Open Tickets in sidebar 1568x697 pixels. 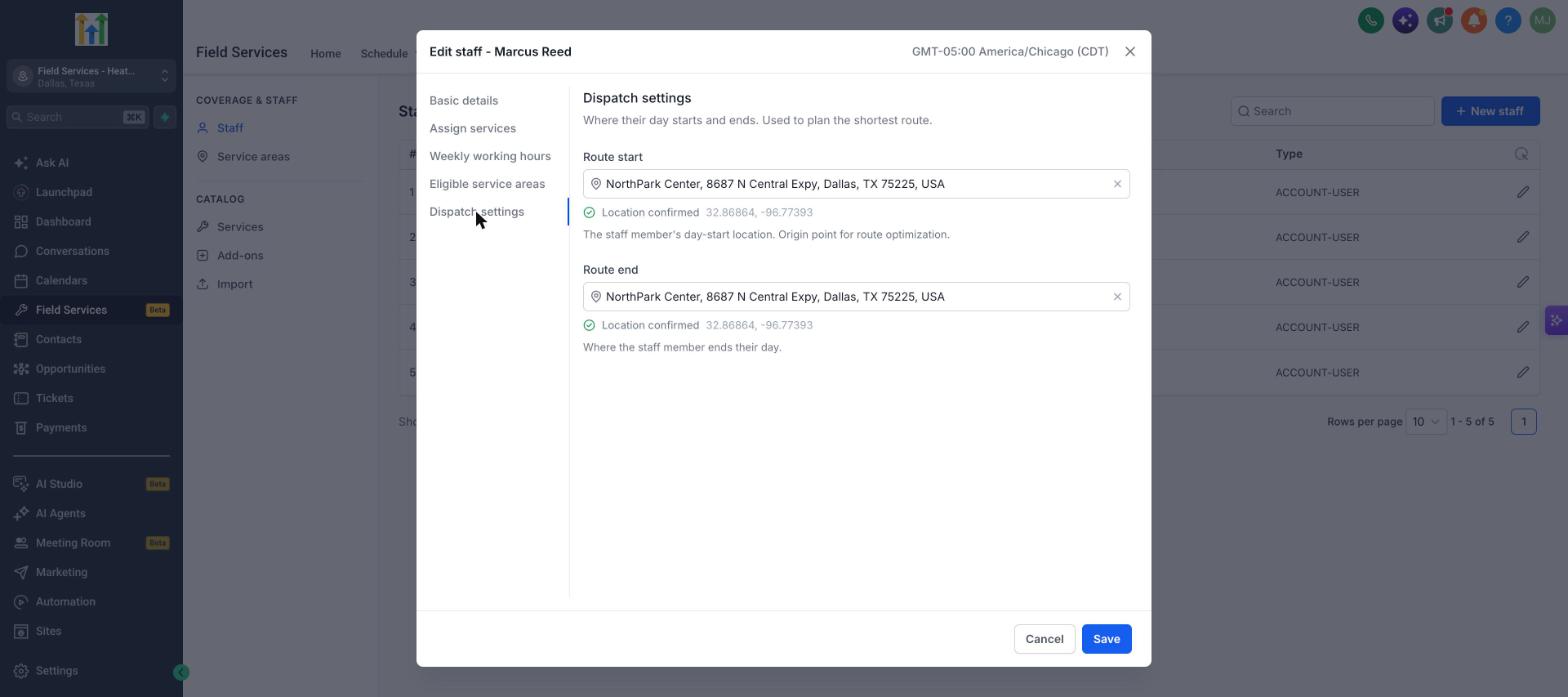tap(91, 398)
